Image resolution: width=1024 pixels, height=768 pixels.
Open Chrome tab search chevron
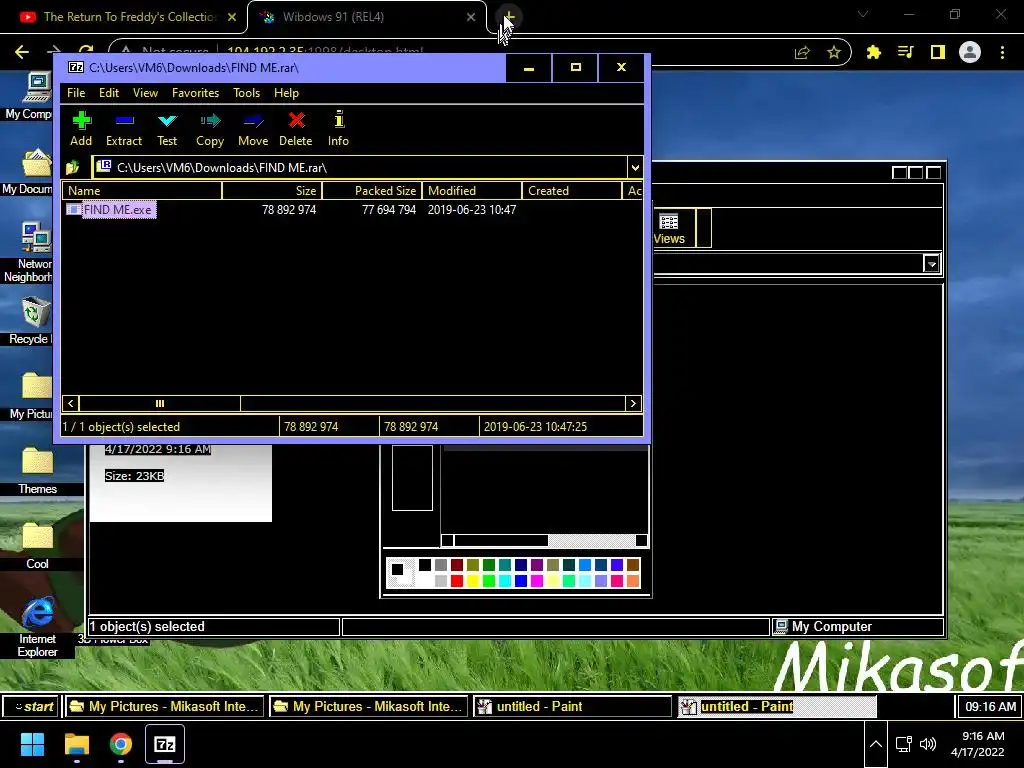863,14
